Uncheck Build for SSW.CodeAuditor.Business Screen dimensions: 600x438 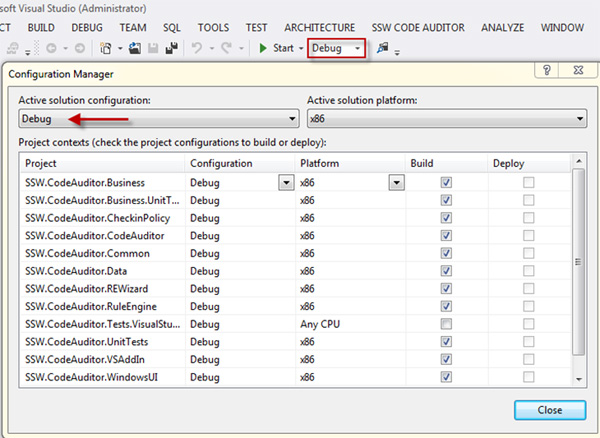click(446, 183)
